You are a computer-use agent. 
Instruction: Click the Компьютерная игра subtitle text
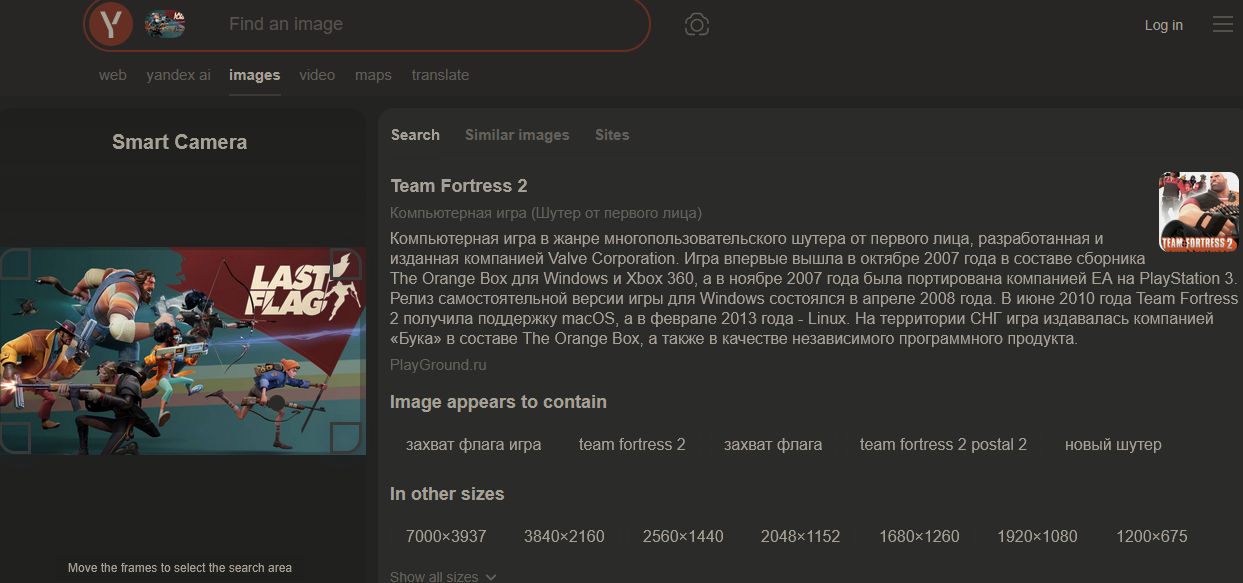(x=546, y=213)
